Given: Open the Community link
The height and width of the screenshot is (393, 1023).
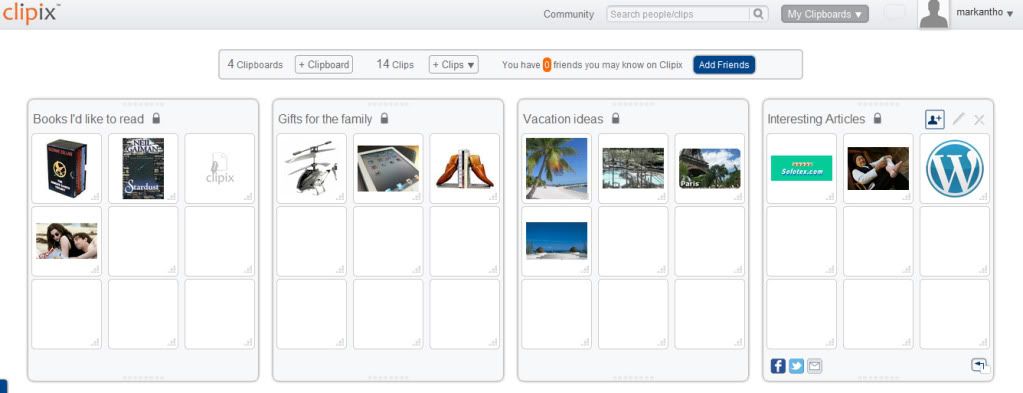Looking at the screenshot, I should 568,14.
